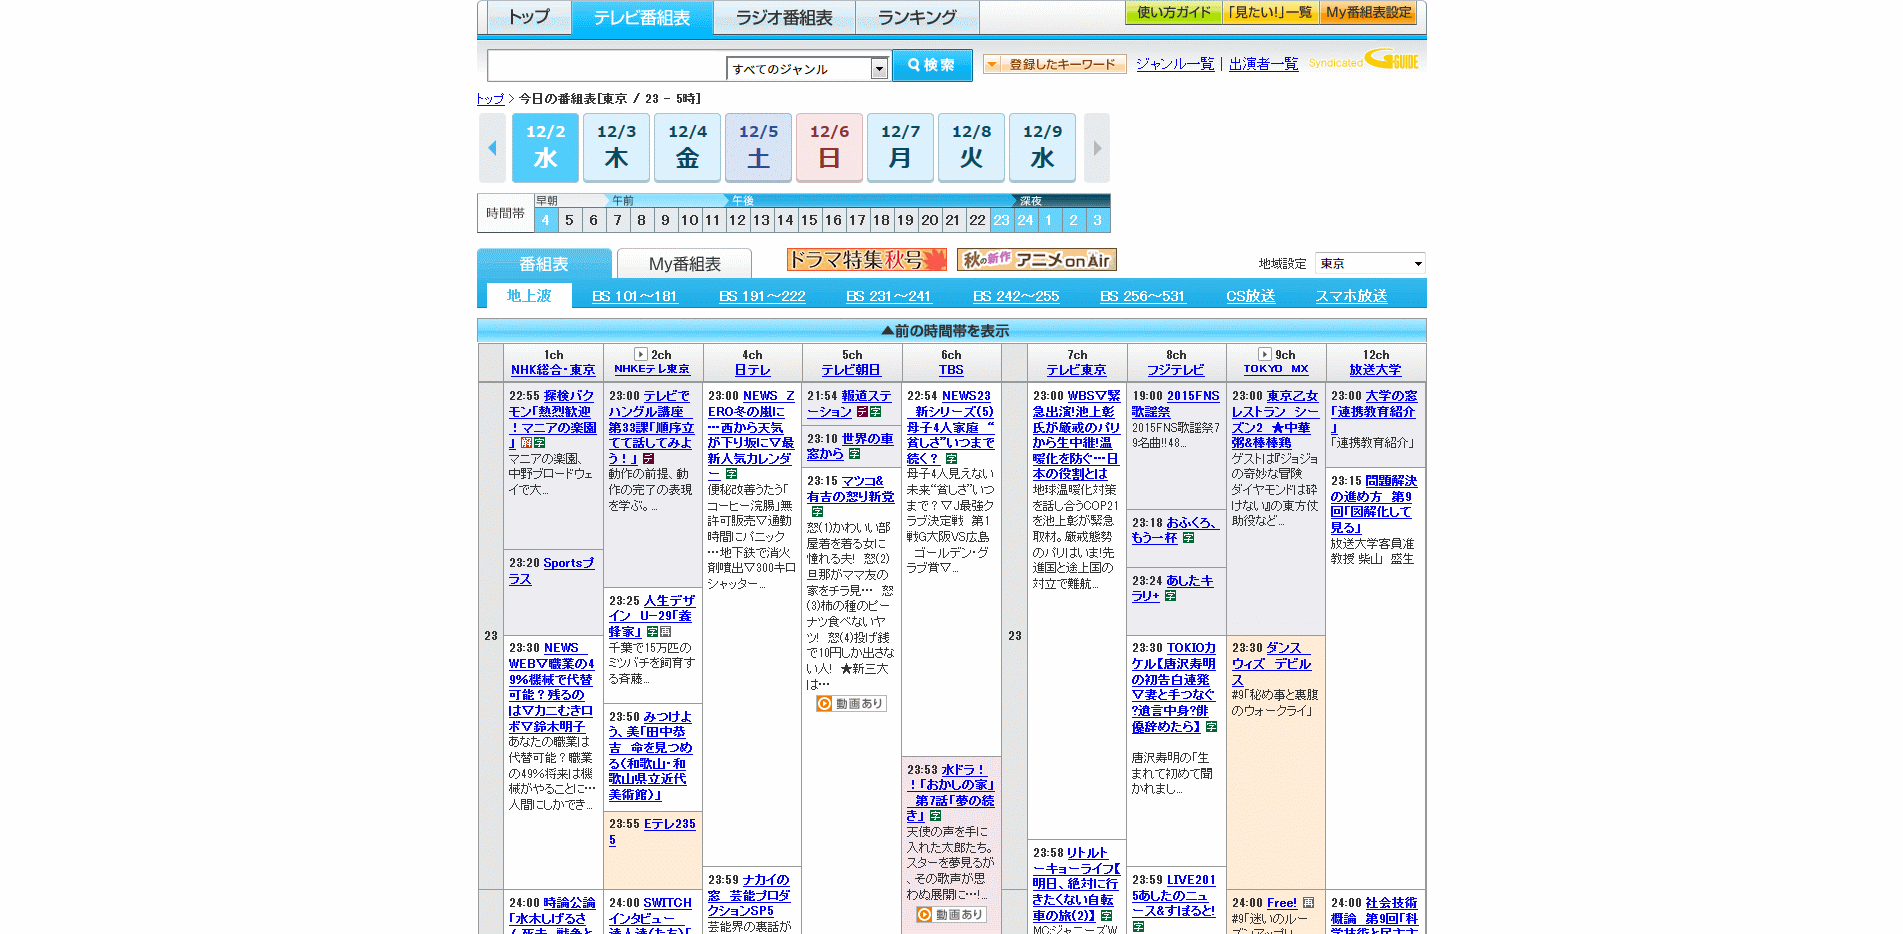Open the NHKEテレ東京 channel link
The height and width of the screenshot is (934, 1903).
click(652, 369)
